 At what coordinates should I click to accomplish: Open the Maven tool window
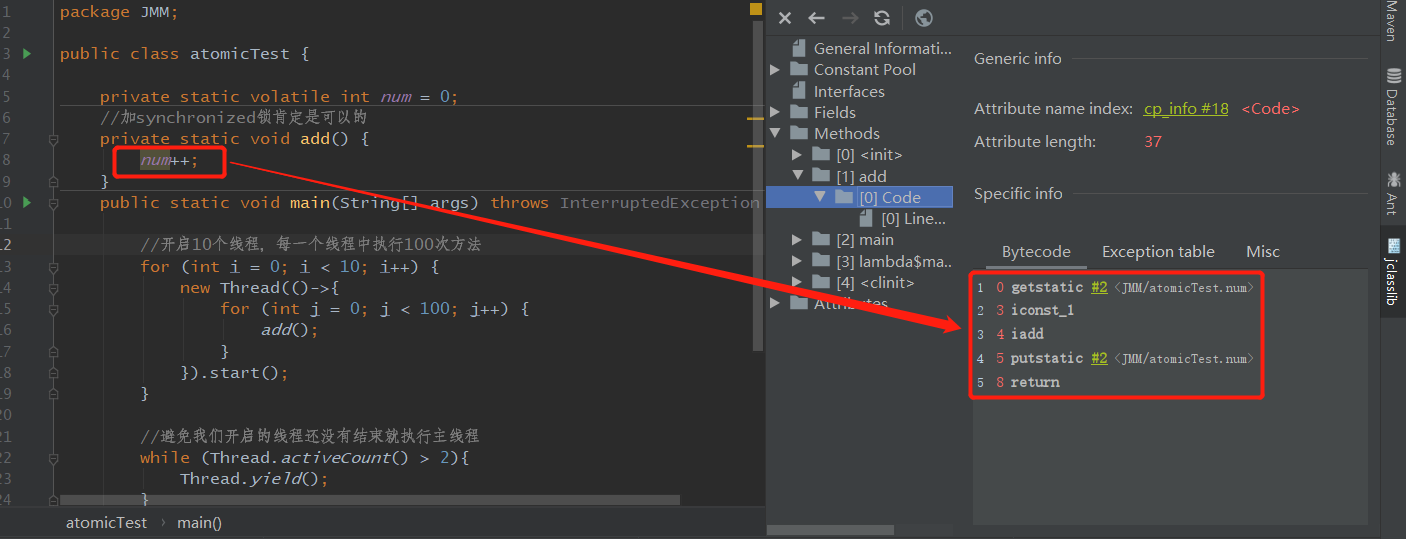tap(1392, 21)
